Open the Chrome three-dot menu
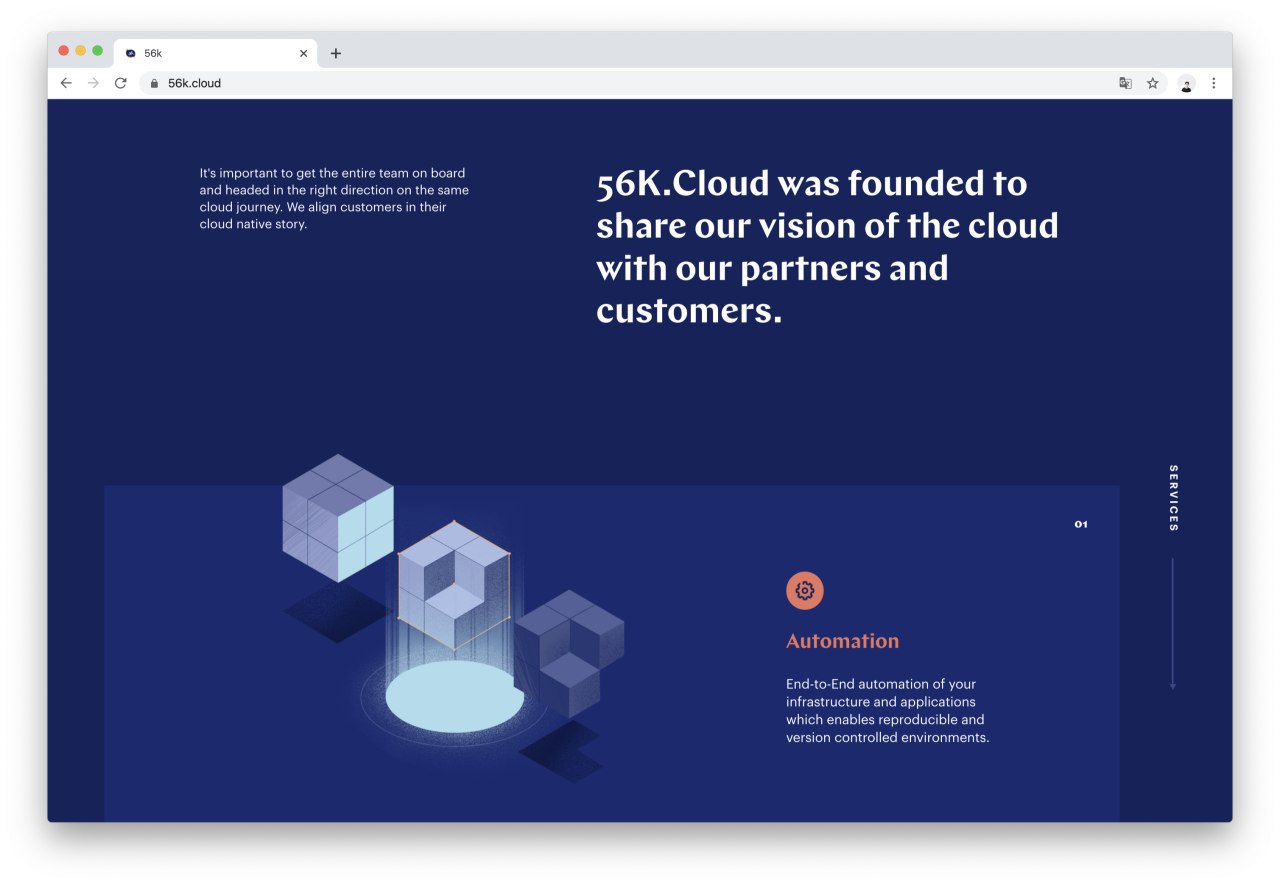 tap(1213, 83)
